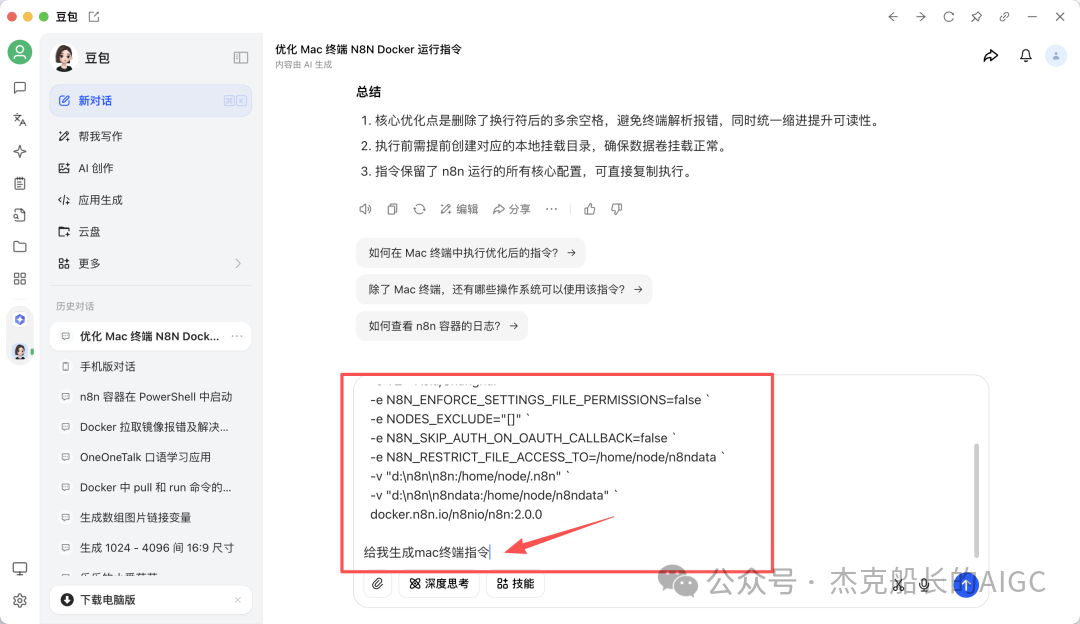Start a 新对话
The height and width of the screenshot is (624, 1080).
coord(151,101)
